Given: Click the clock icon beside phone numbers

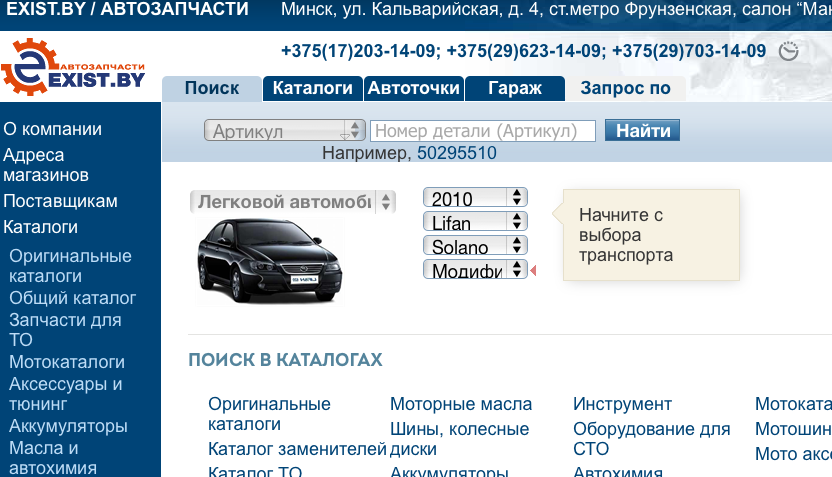Looking at the screenshot, I should [789, 51].
